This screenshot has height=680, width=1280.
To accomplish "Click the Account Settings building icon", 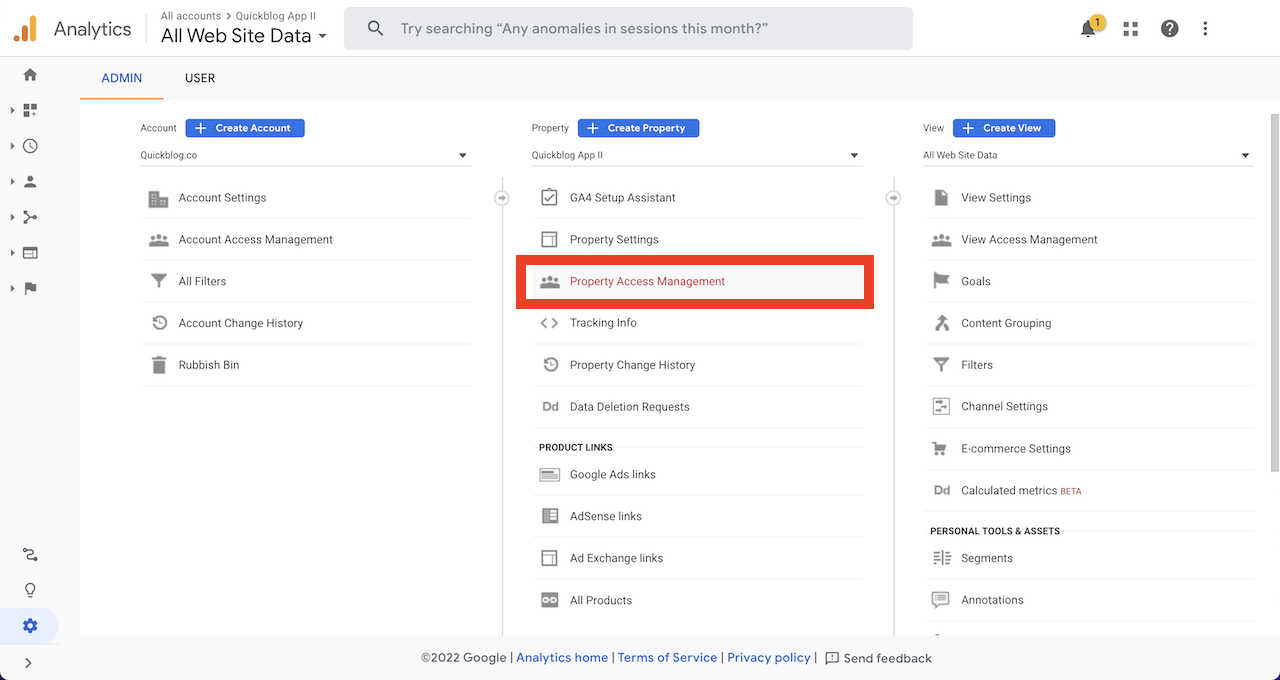I will (x=158, y=198).
